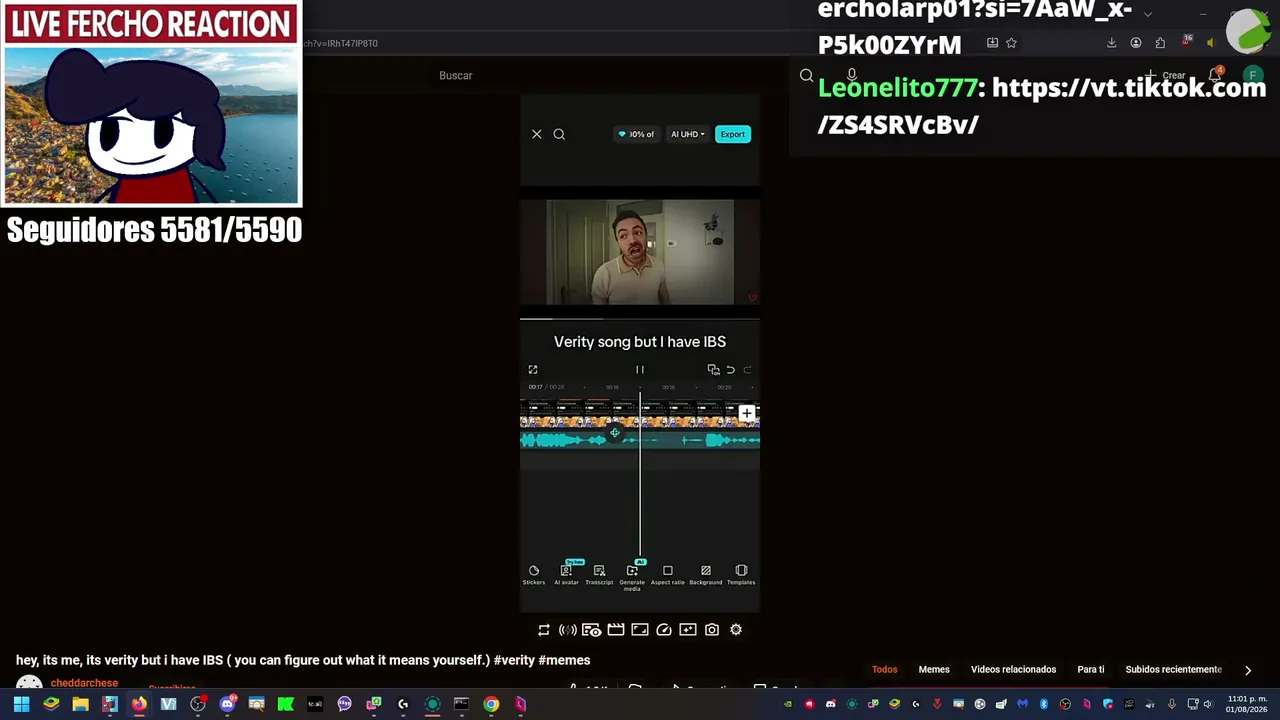Click the keyframe marker on the timeline
1280x720 pixels.
615,433
